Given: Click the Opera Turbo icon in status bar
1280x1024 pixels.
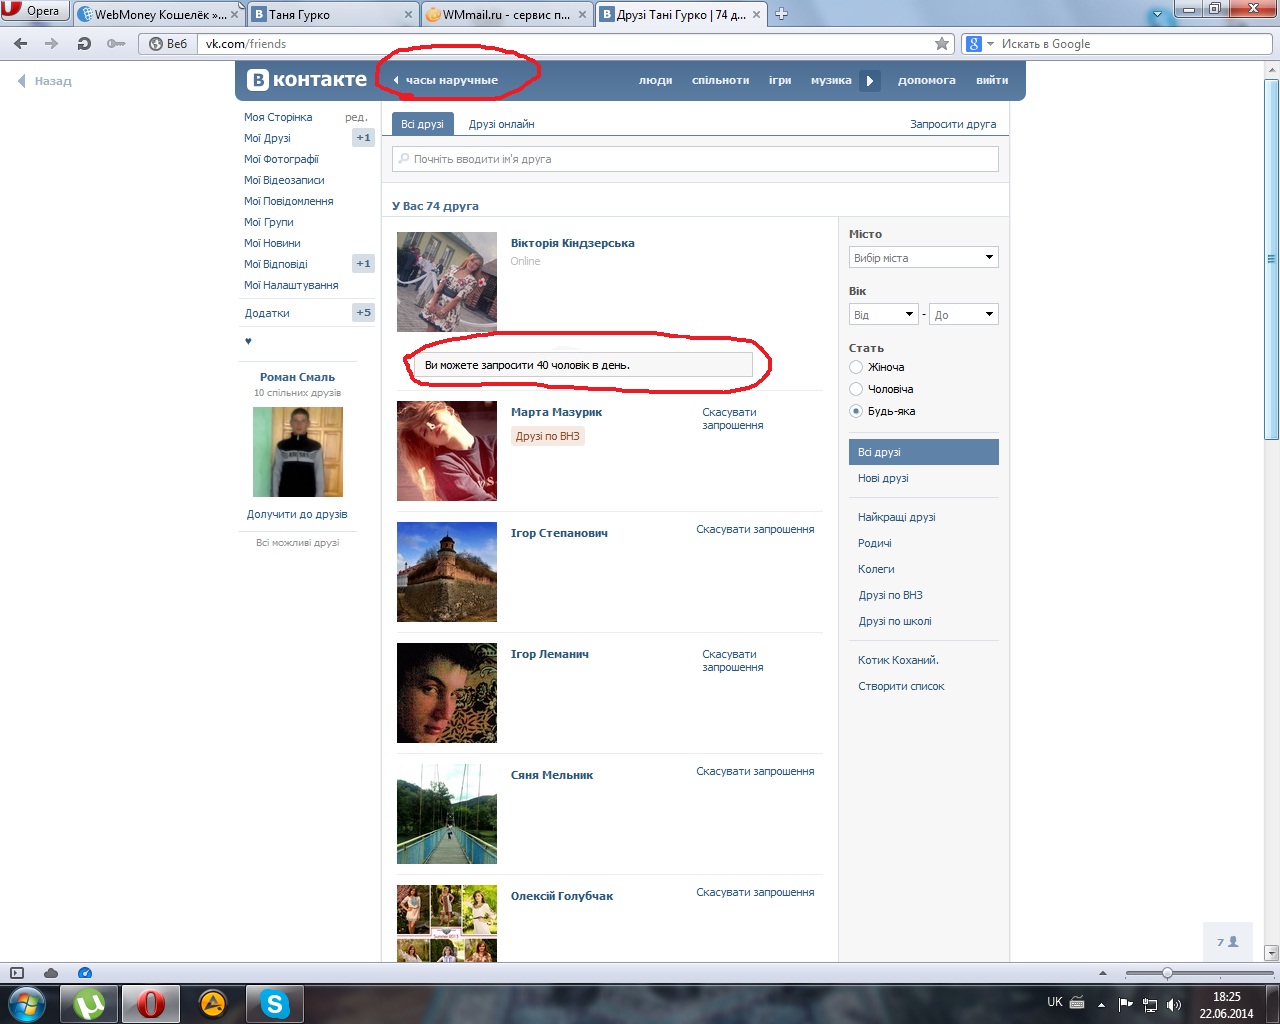Looking at the screenshot, I should point(85,973).
